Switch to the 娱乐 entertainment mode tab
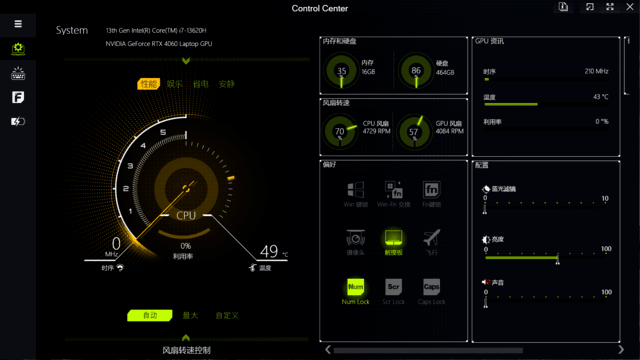 tap(174, 84)
